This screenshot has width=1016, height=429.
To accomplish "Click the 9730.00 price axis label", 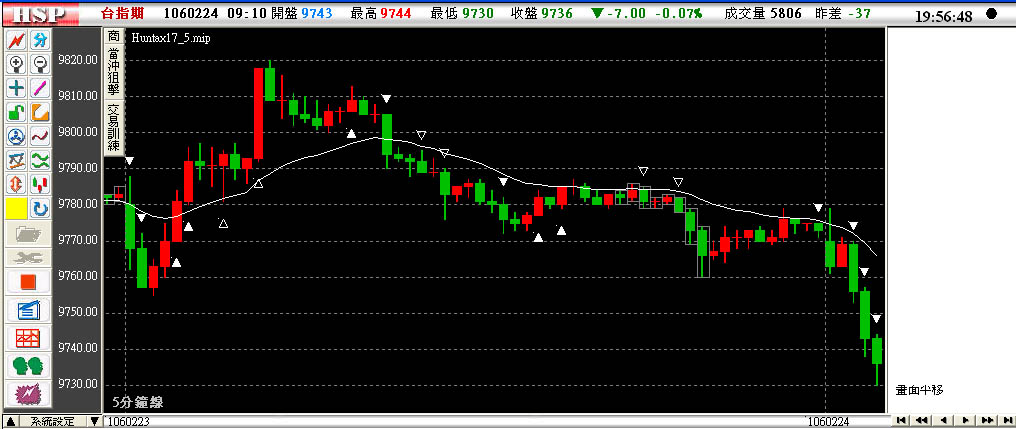I will (78, 384).
